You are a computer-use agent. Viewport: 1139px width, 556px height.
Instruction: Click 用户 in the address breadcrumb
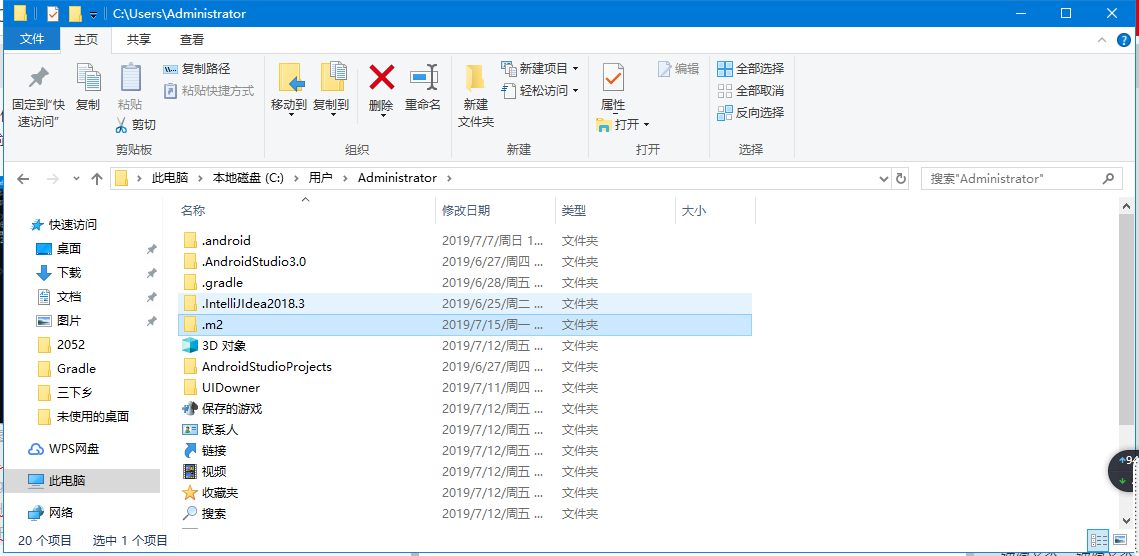pos(320,178)
